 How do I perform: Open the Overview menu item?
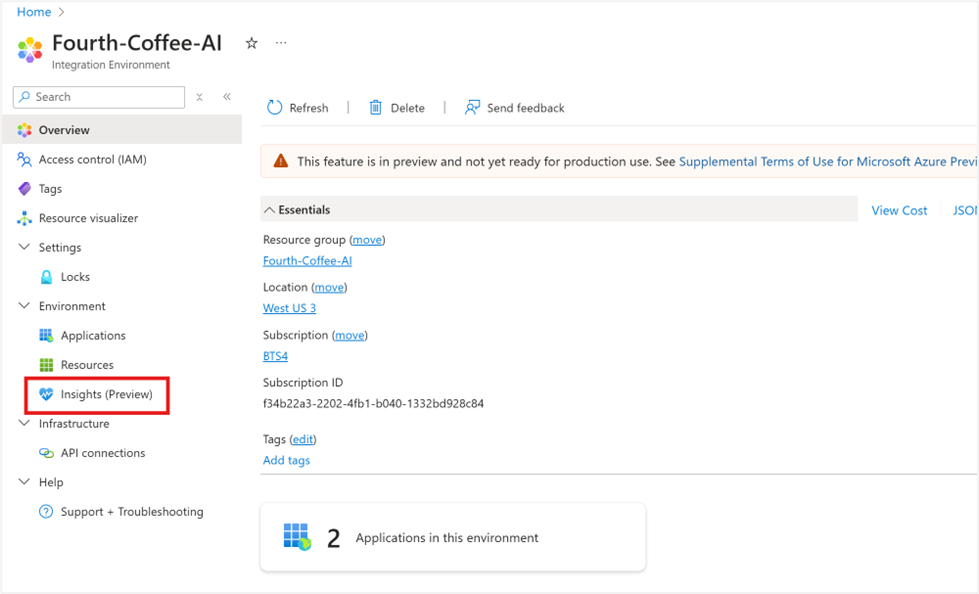pos(122,130)
